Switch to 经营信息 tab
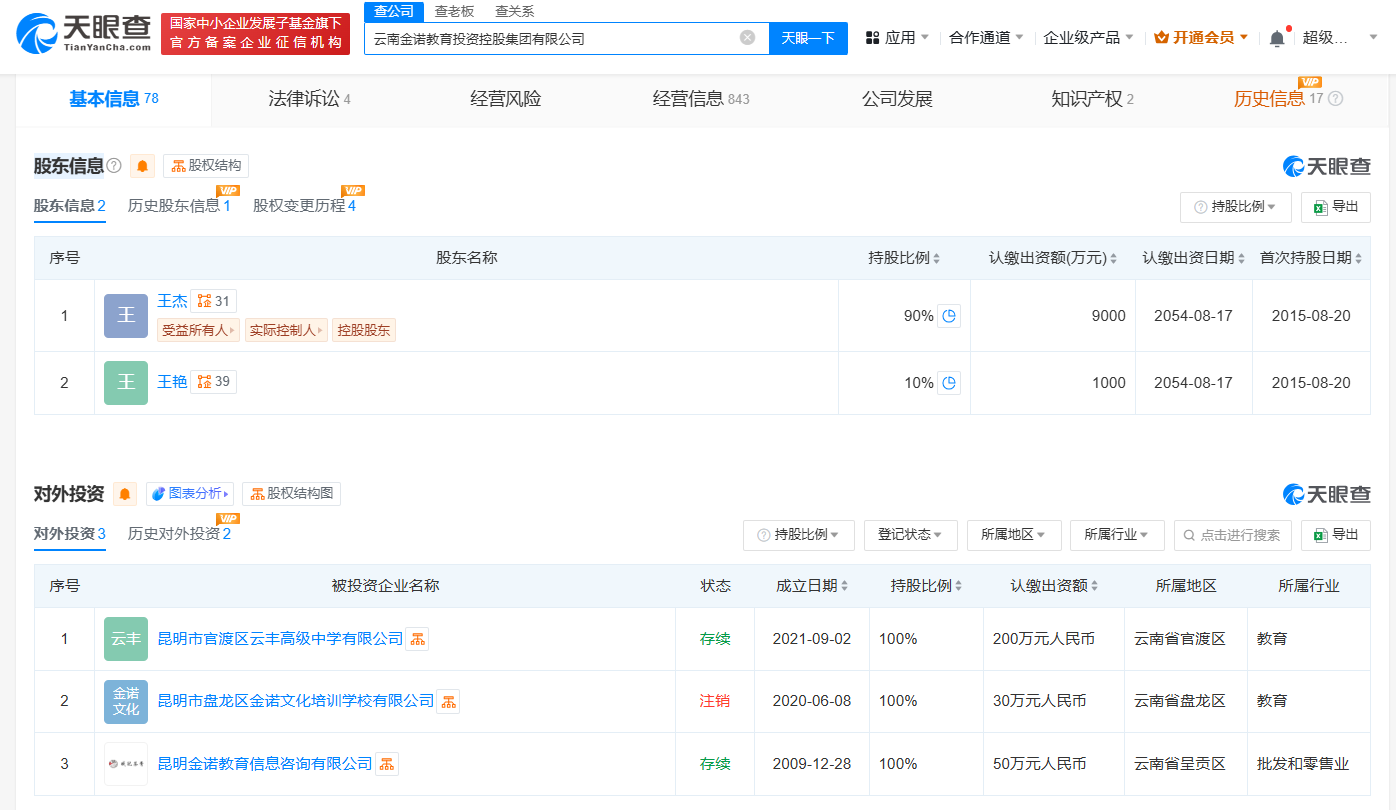The width and height of the screenshot is (1396, 810). [x=701, y=99]
